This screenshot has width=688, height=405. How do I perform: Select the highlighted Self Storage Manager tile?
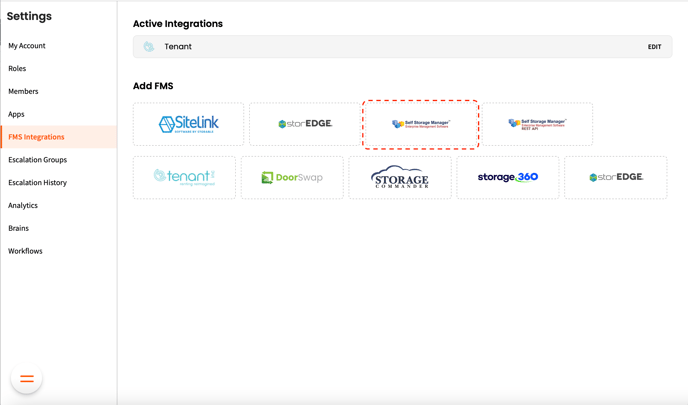(x=421, y=124)
